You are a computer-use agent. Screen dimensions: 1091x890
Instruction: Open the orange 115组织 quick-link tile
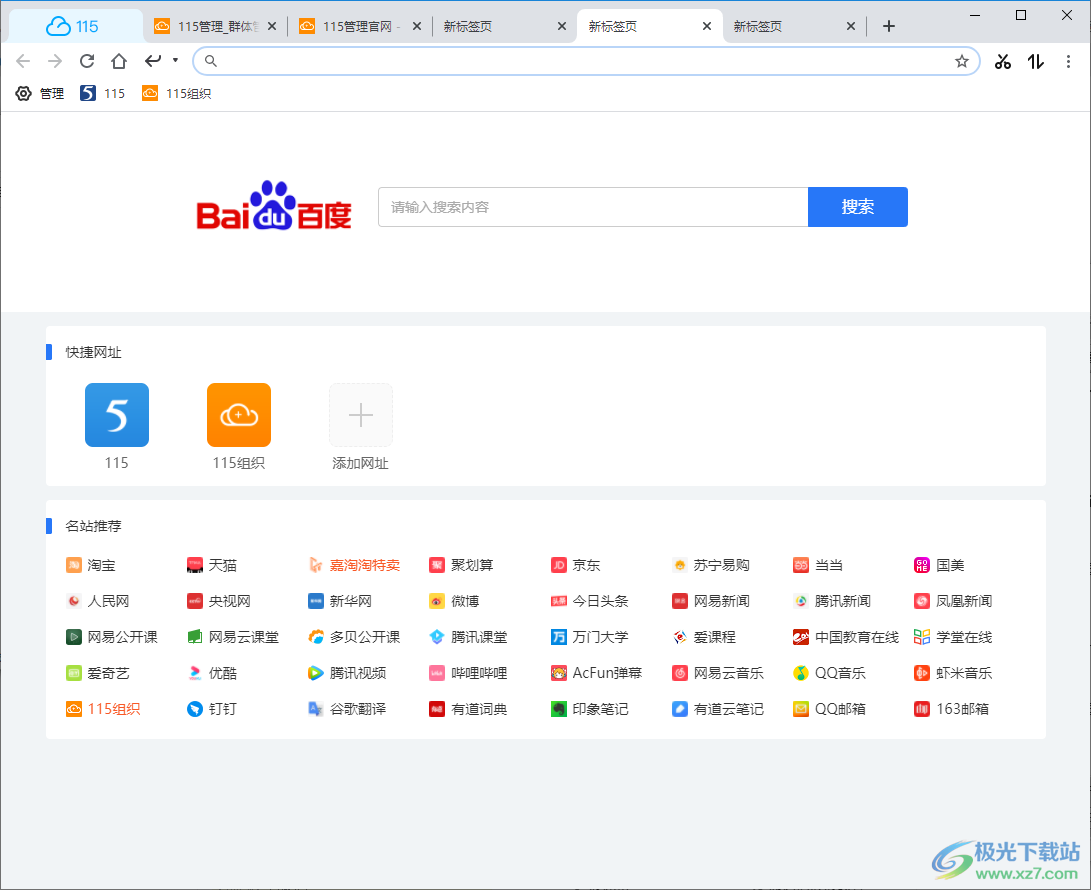(239, 415)
